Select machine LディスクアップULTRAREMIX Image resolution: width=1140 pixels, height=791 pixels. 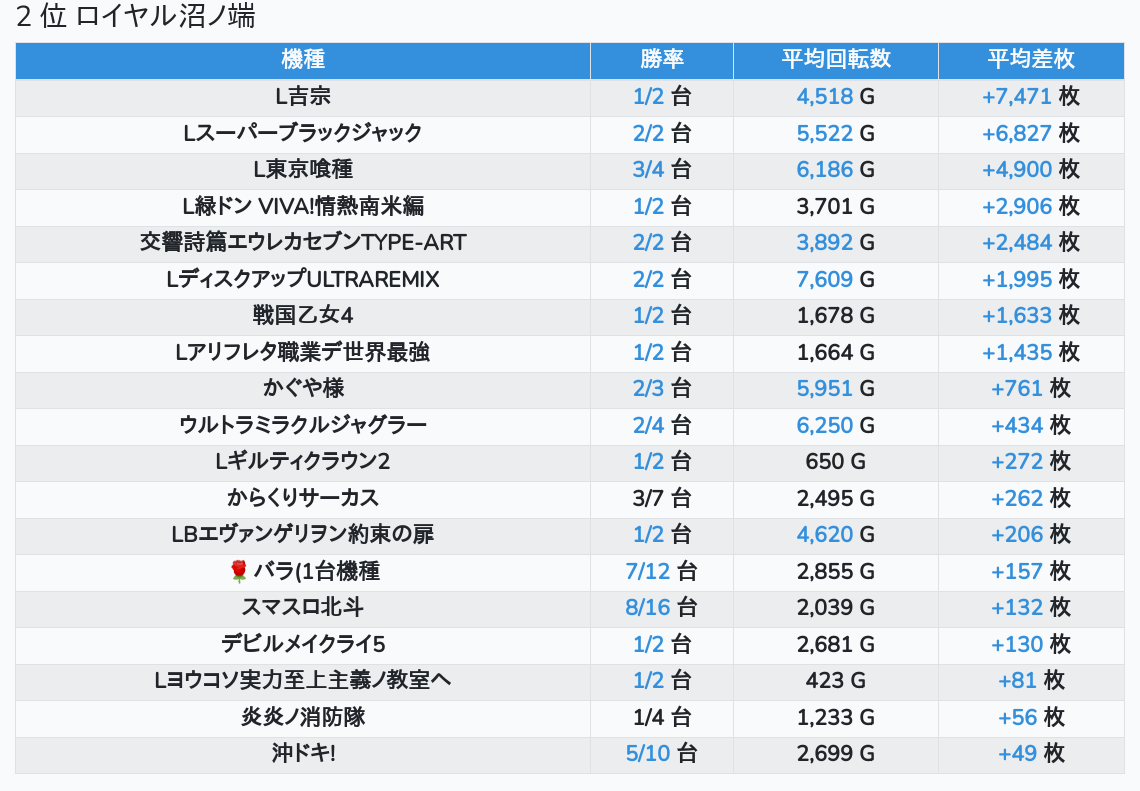pos(302,279)
